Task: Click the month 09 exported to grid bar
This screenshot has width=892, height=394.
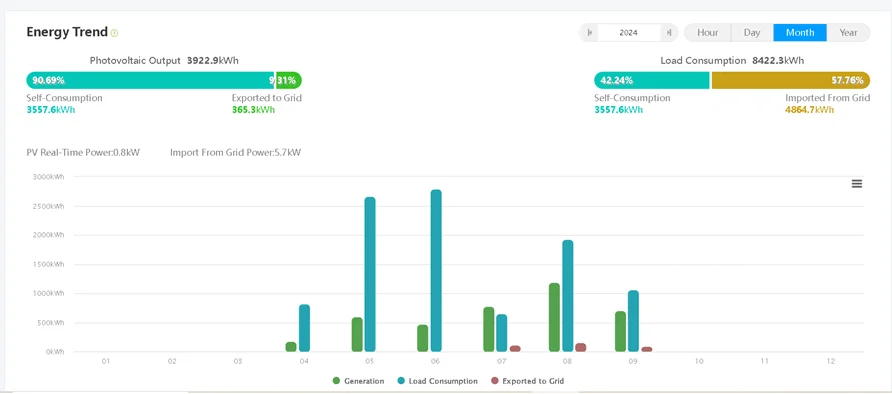Action: (647, 349)
